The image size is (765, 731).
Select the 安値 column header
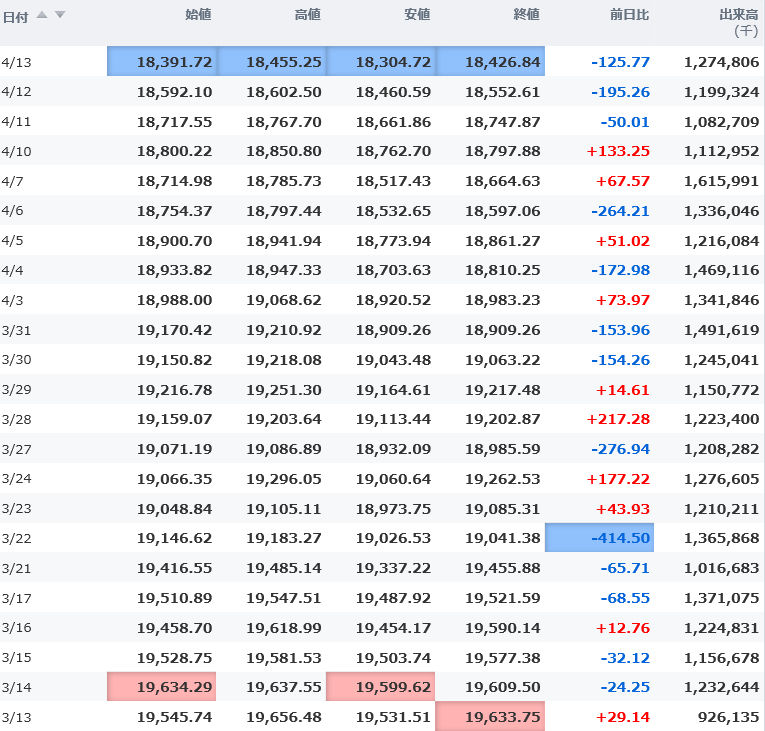[417, 15]
